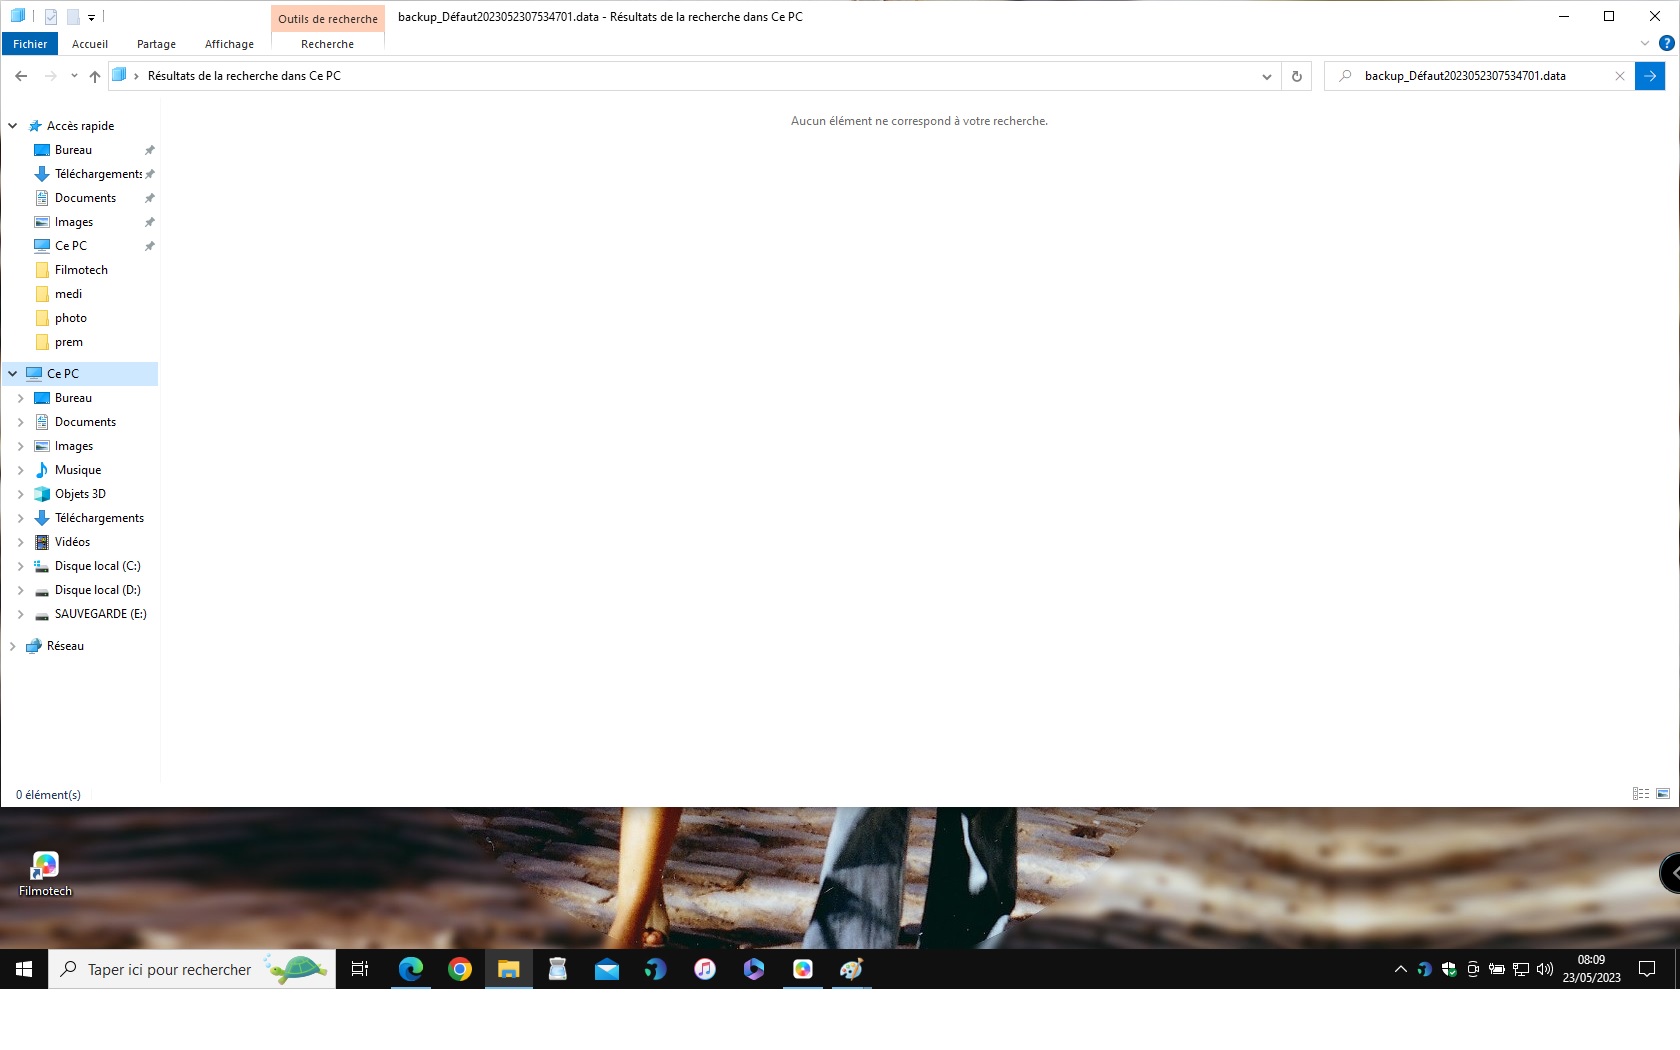Expand the ribbon with chevron
1680x1050 pixels.
1645,43
